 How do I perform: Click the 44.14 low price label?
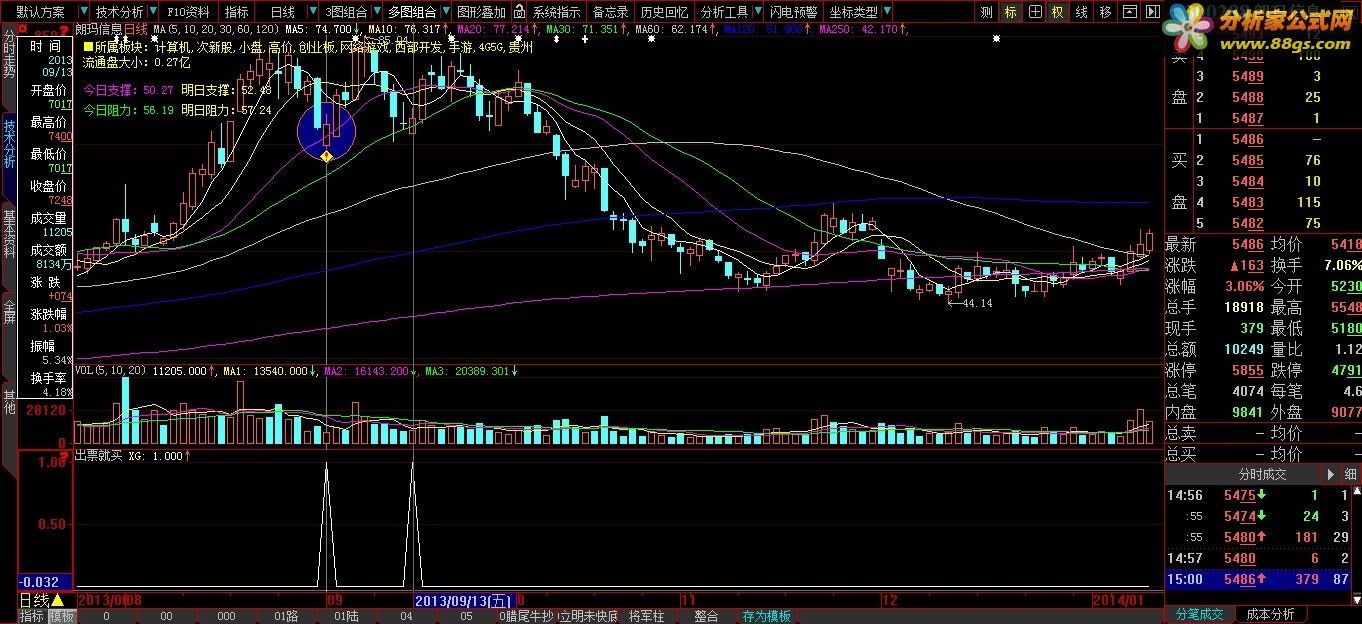coord(976,303)
